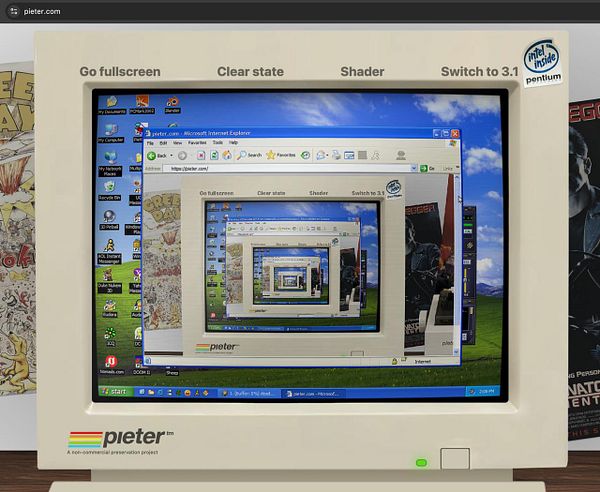Click the Stop icon in IE toolbar

coord(201,155)
